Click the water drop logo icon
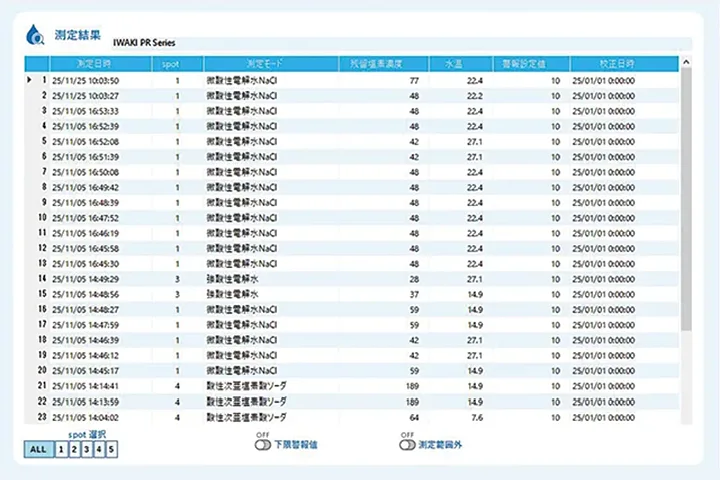Viewport: 720px width, 480px height. tap(35, 35)
